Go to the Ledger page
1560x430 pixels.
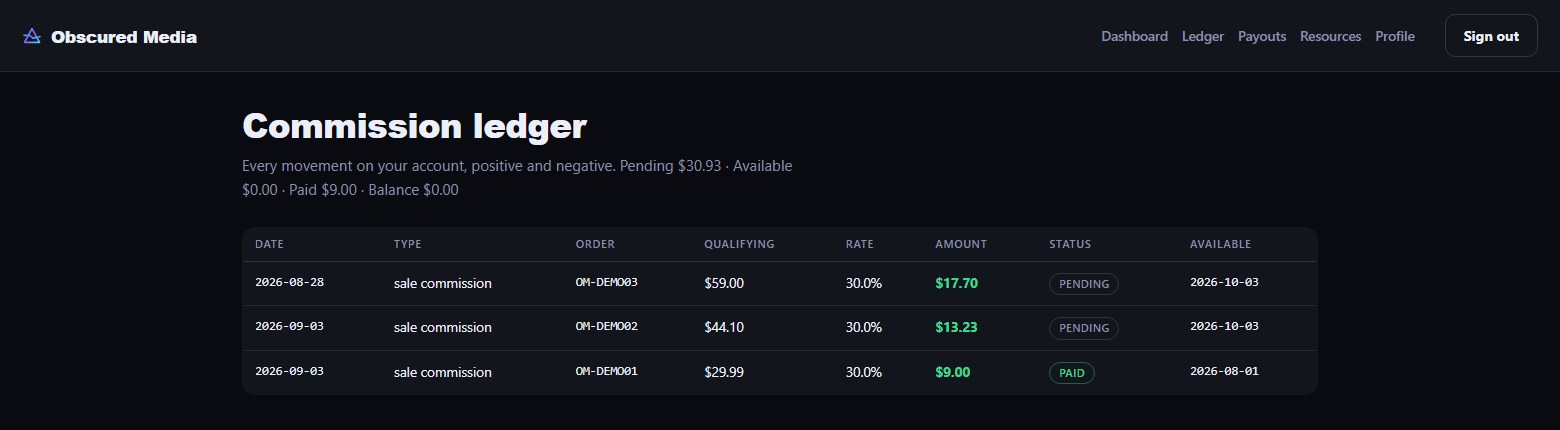[1202, 36]
